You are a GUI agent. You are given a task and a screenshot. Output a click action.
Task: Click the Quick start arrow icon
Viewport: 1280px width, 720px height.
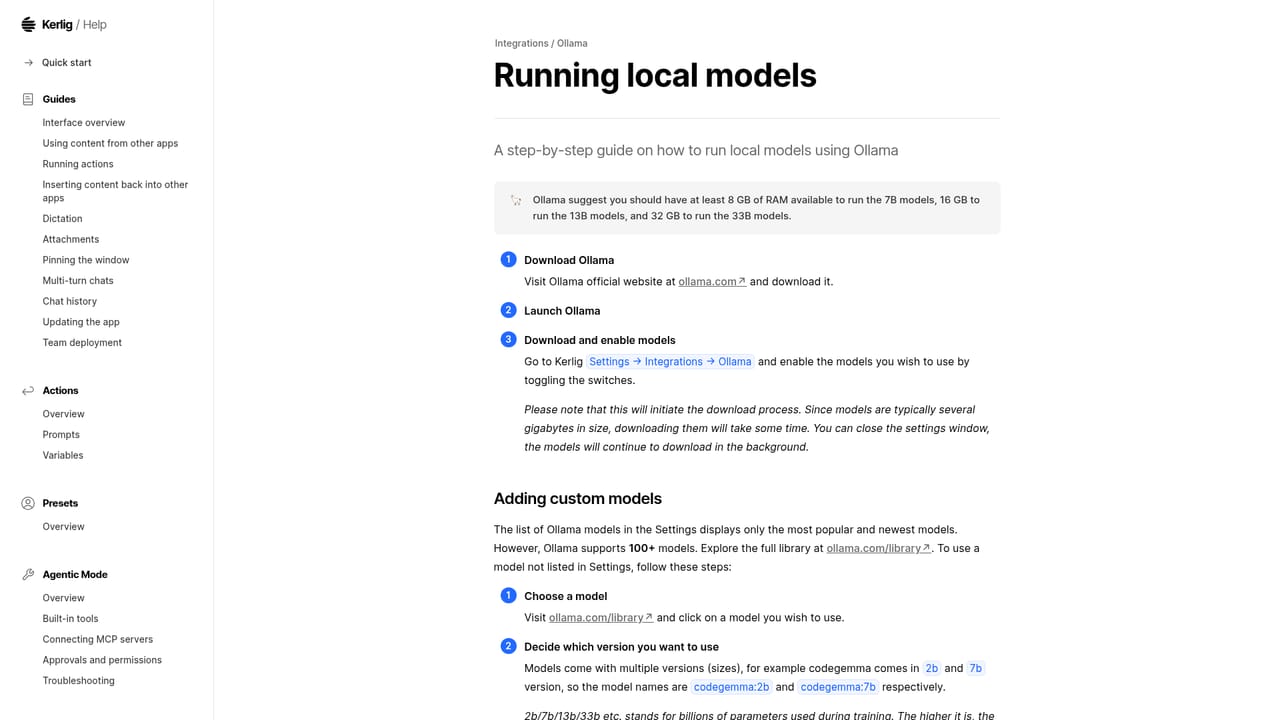pyautogui.click(x=28, y=62)
